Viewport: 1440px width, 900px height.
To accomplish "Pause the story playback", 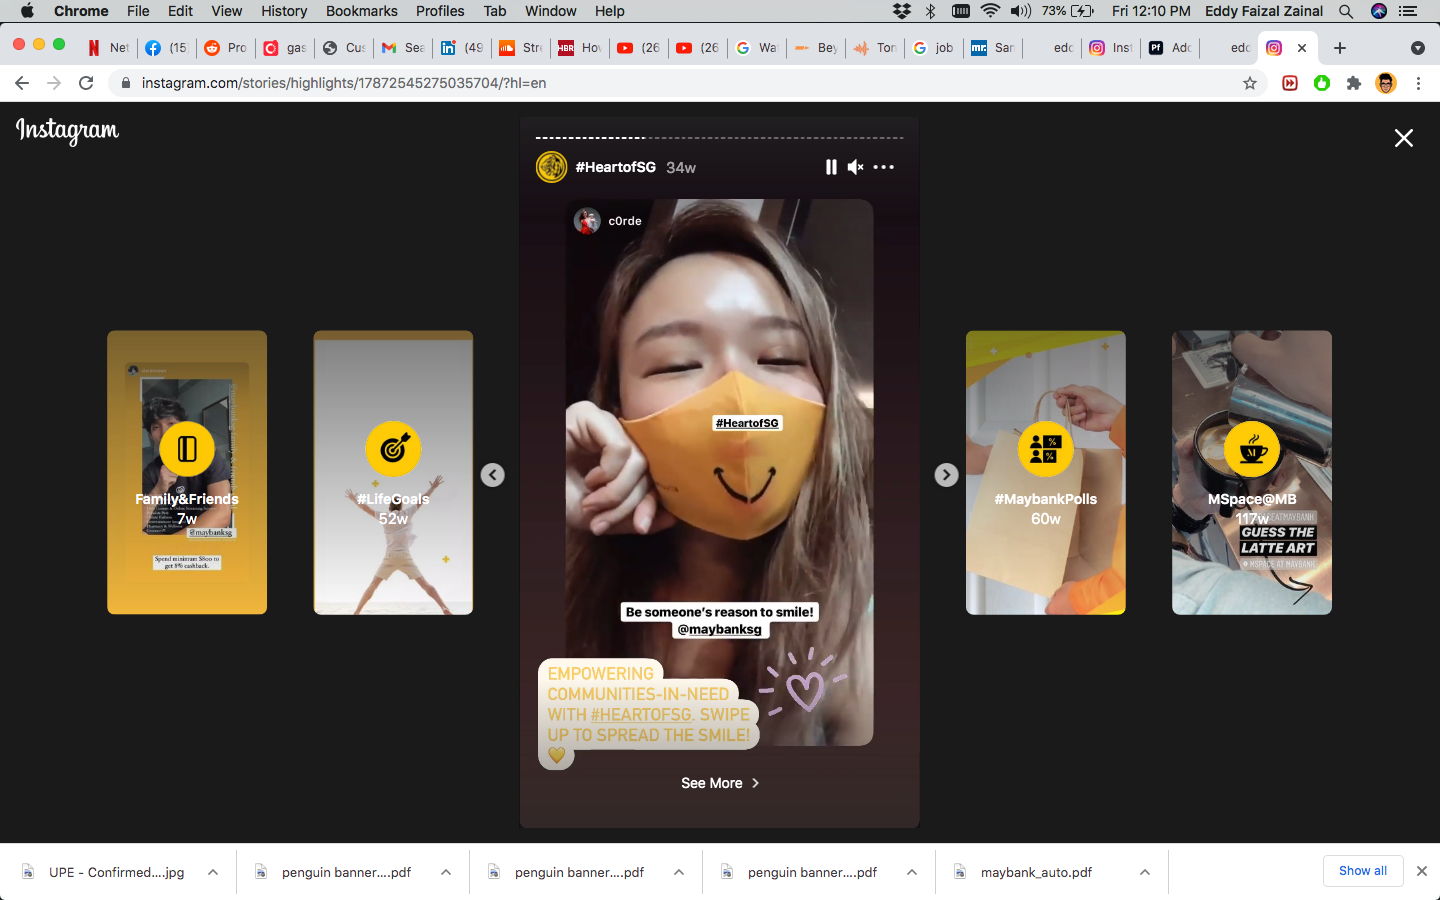I will [x=831, y=167].
